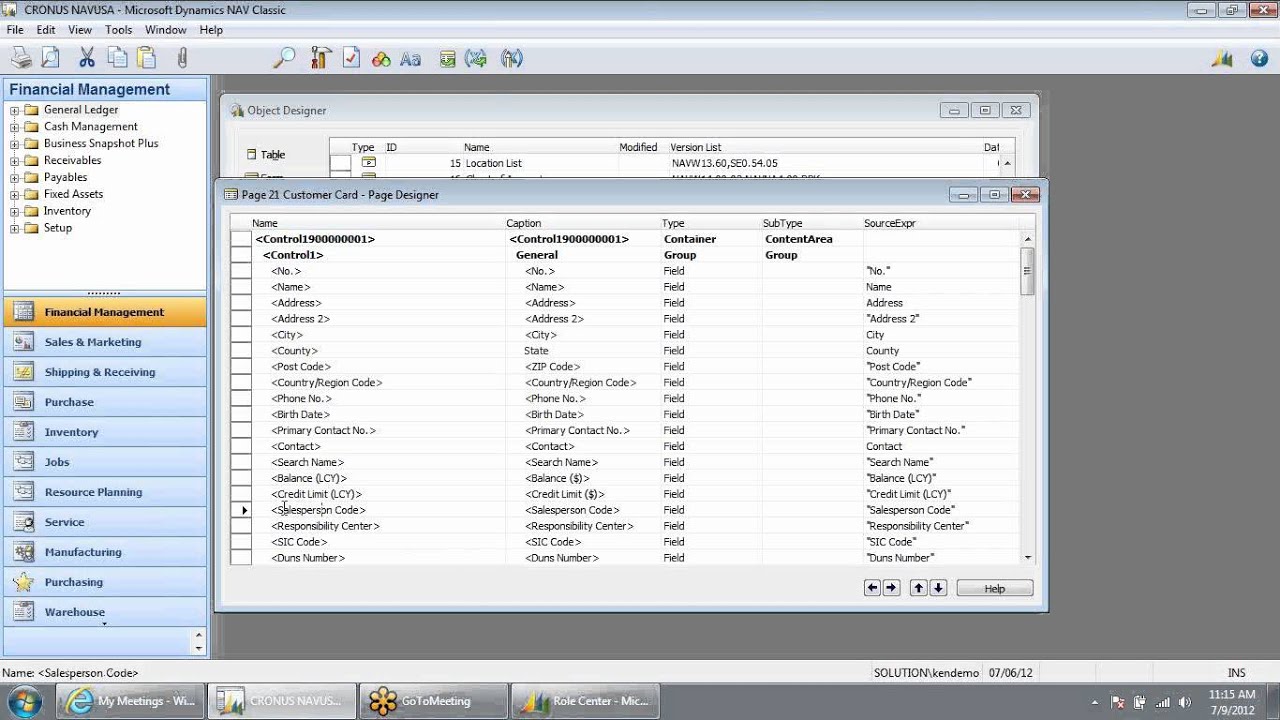Open the View menu
Viewport: 1280px width, 720px height.
80,30
